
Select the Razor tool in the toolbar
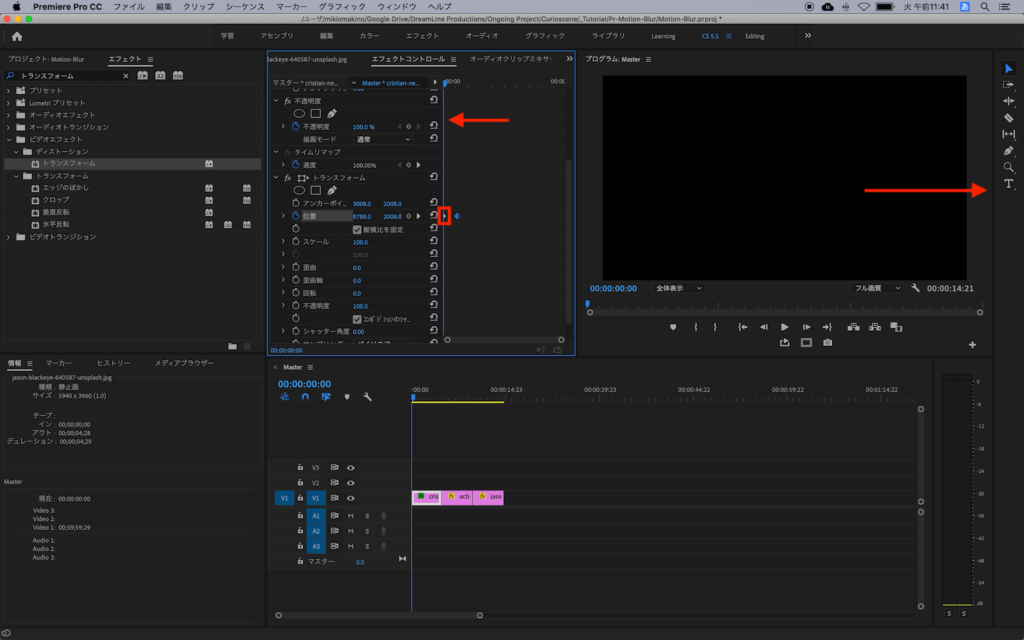click(1008, 117)
